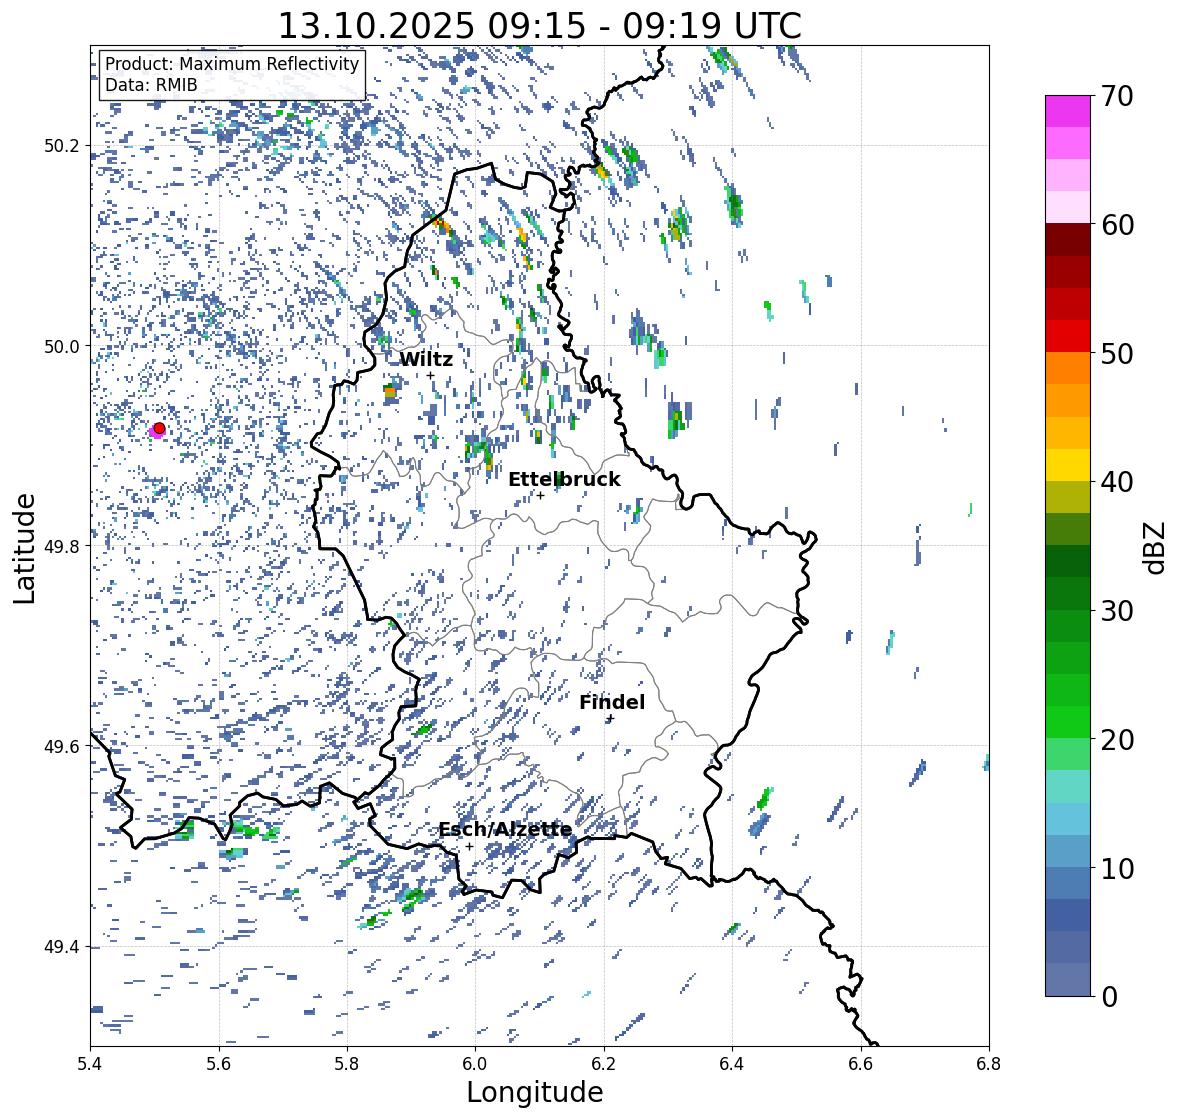Click the colorbar tick label 10
The height and width of the screenshot is (1117, 1179).
click(x=1117, y=868)
